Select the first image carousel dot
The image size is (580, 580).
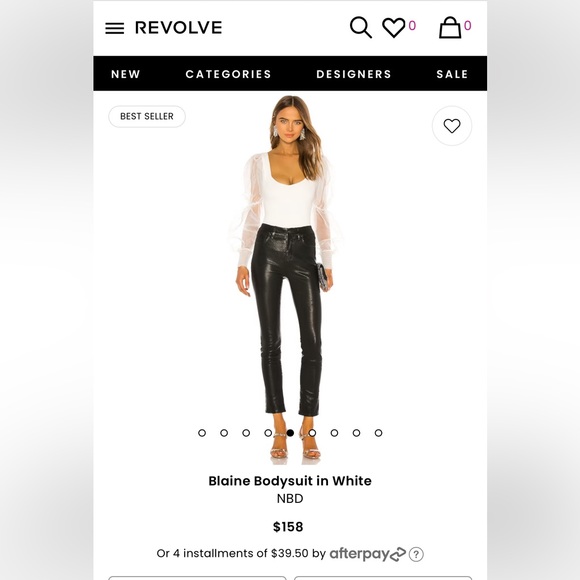click(202, 433)
